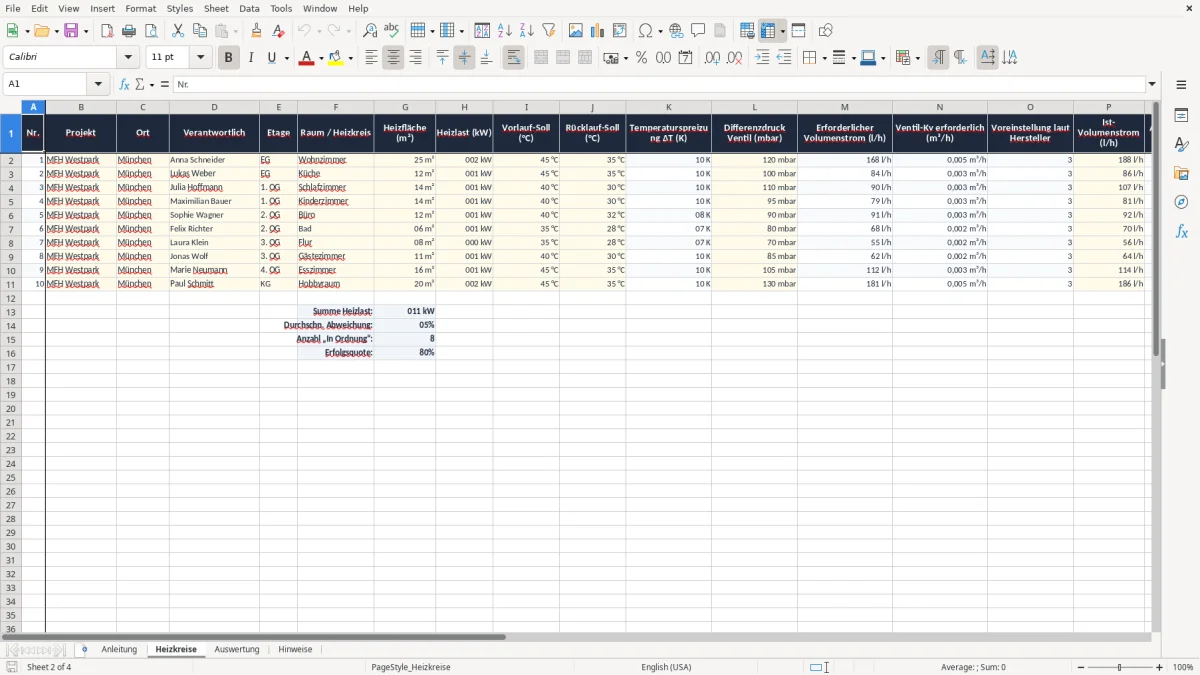The image size is (1200, 675).
Task: Open the Format menu
Action: pos(140,8)
